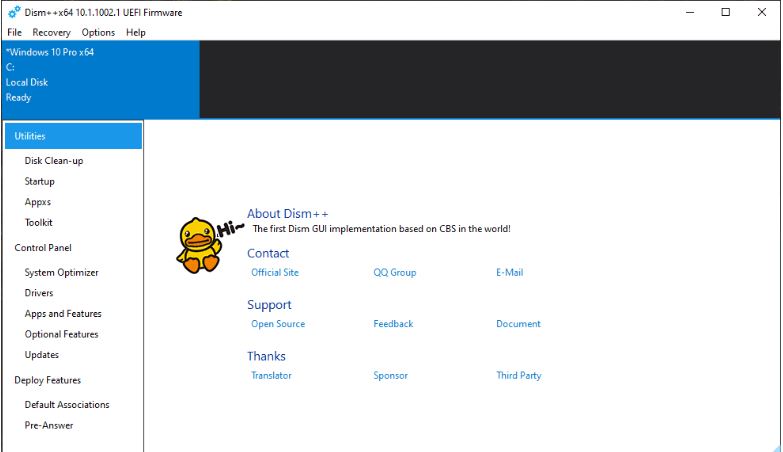Select System Optimizer in sidebar

61,273
